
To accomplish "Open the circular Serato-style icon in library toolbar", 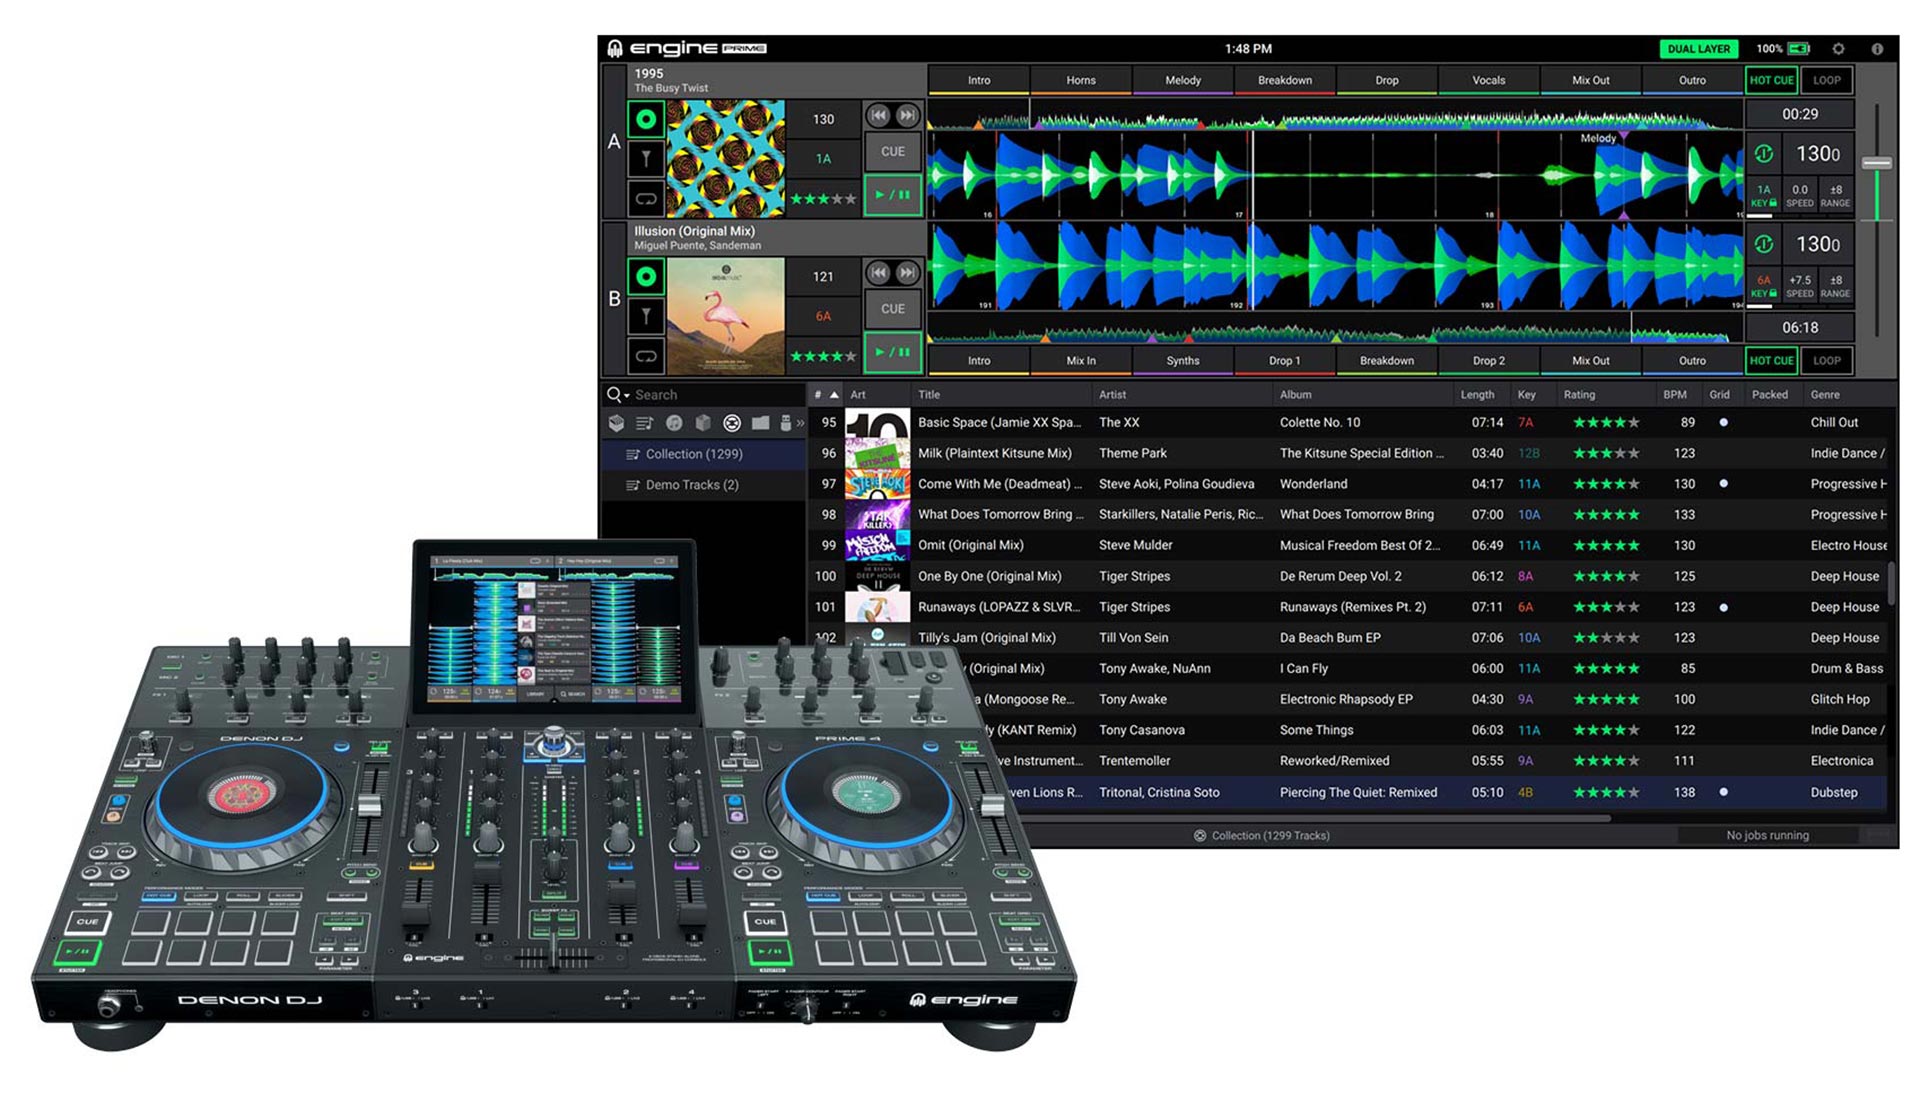I will pos(732,423).
